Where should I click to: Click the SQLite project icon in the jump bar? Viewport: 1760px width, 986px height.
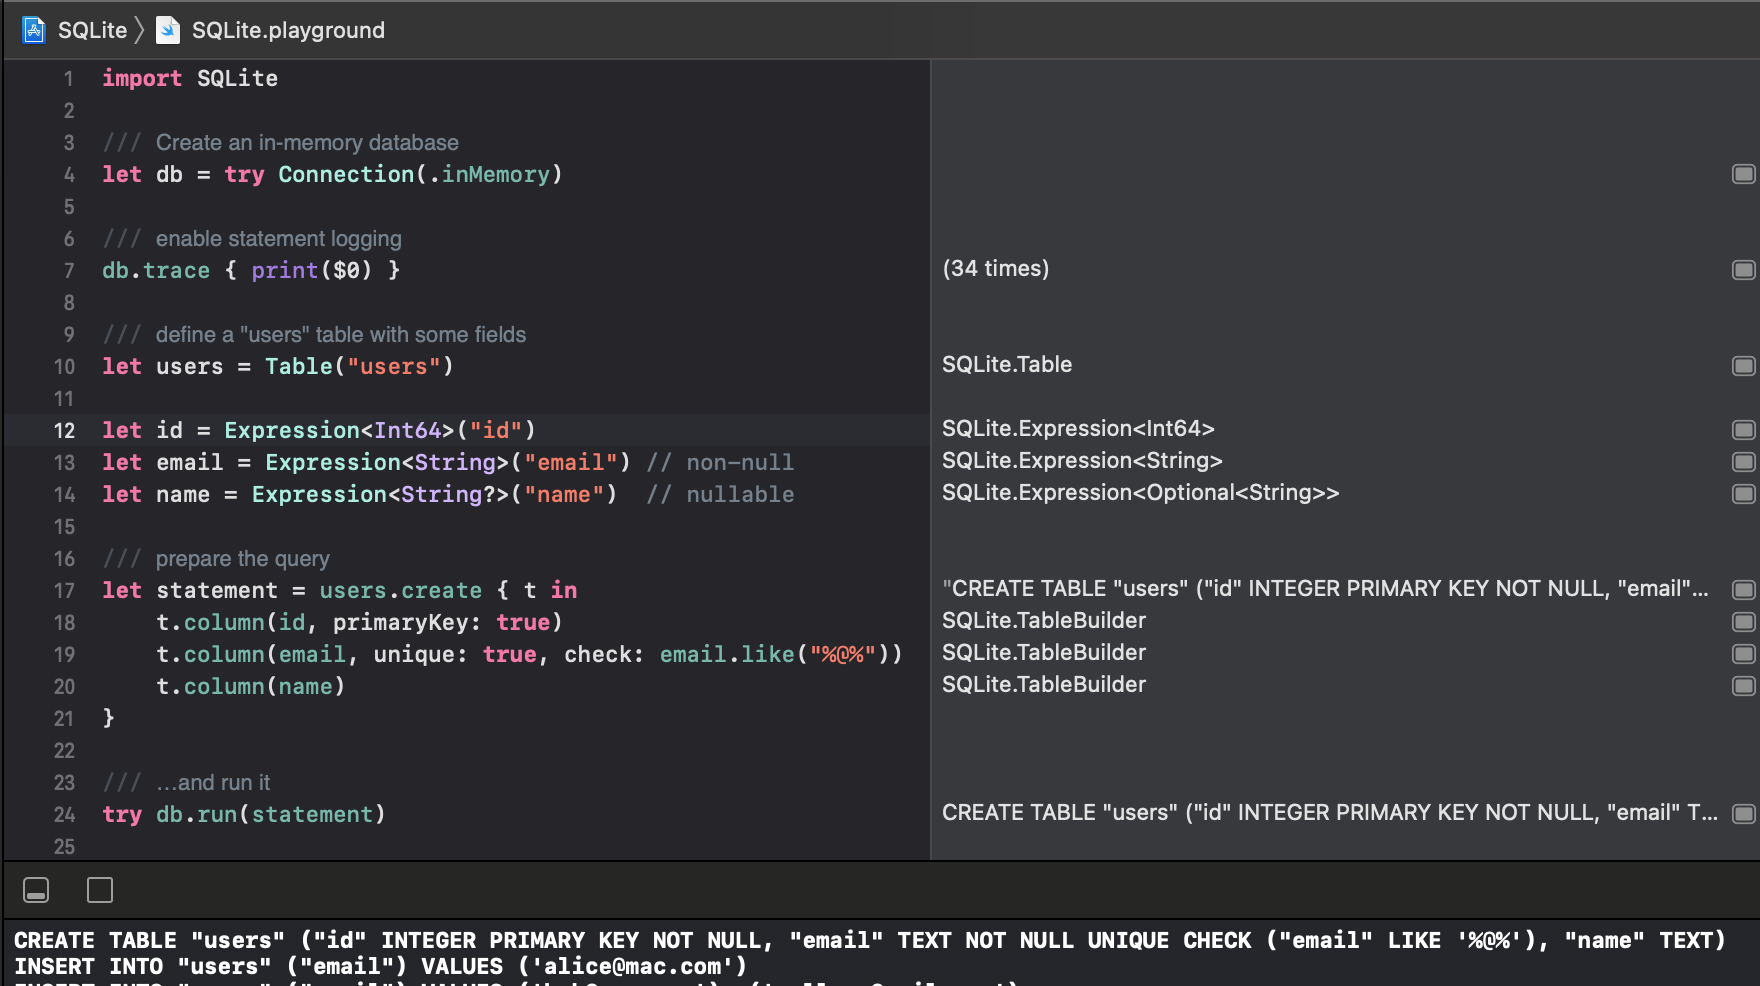[x=33, y=30]
